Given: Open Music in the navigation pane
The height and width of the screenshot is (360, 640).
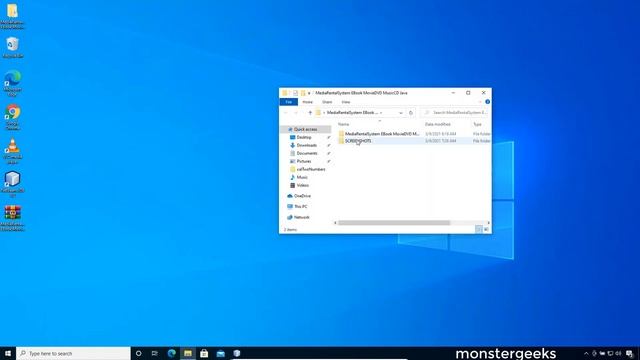Looking at the screenshot, I should click(x=302, y=177).
